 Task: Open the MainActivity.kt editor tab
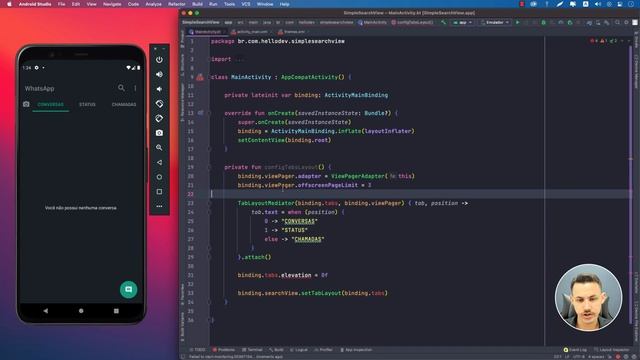(x=207, y=32)
